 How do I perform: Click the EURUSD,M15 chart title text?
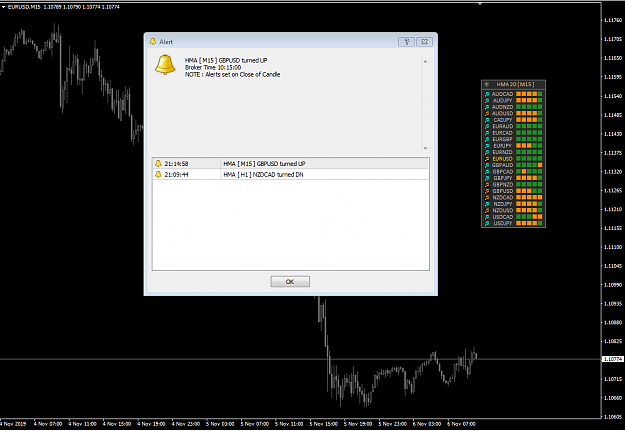point(24,7)
